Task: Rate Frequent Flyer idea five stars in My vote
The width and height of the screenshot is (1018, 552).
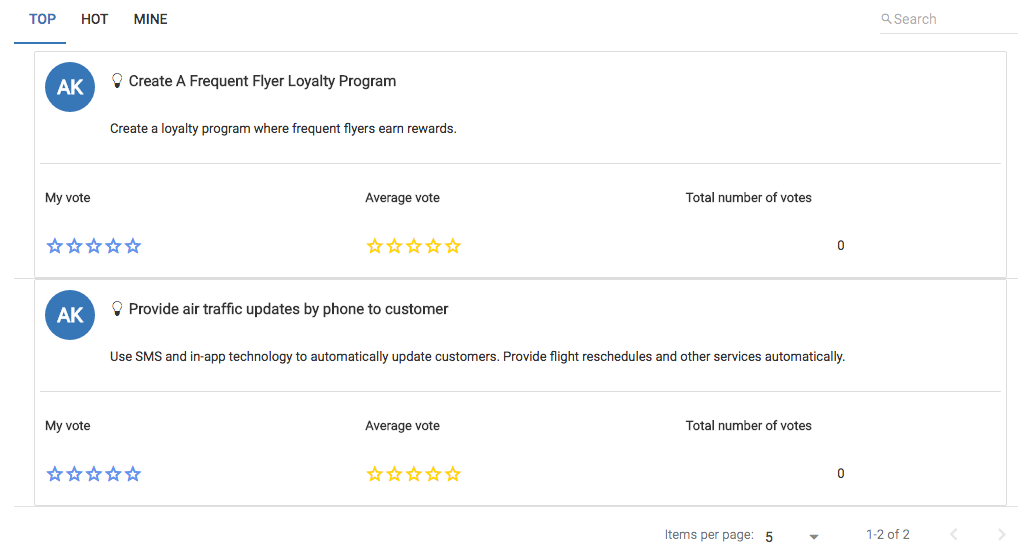Action: click(133, 246)
